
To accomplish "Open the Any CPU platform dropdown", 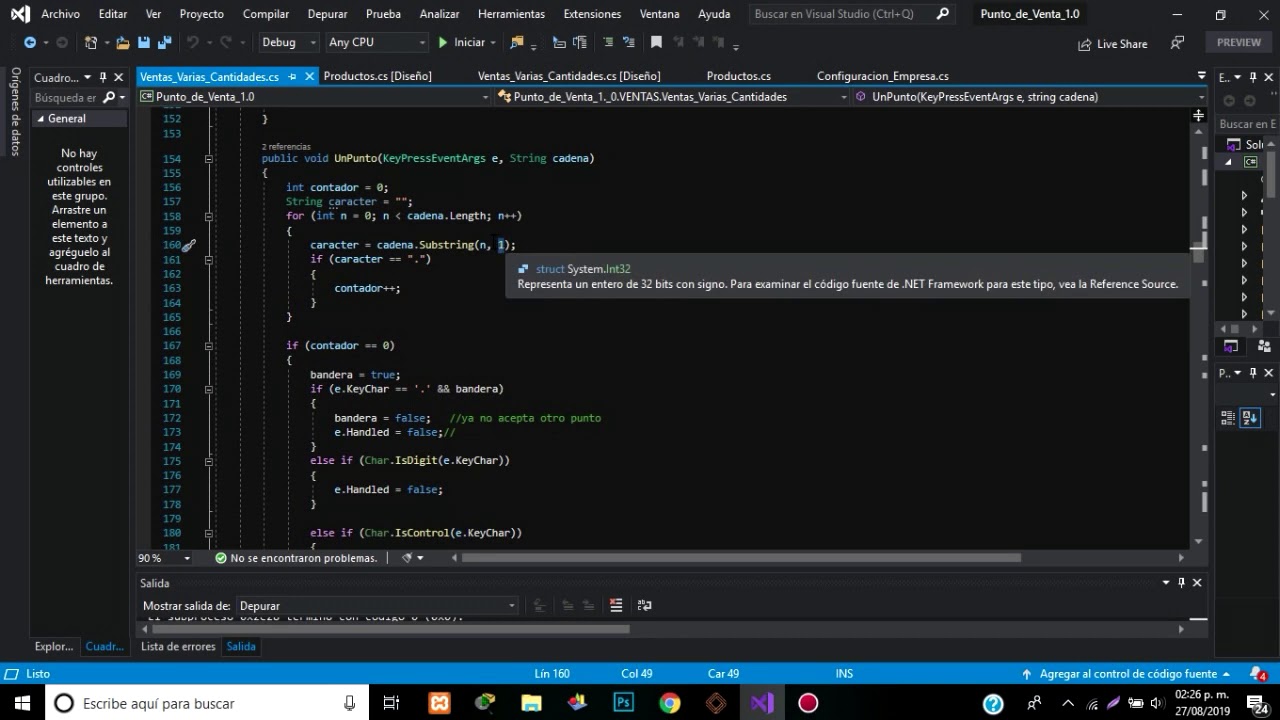I will coord(377,43).
